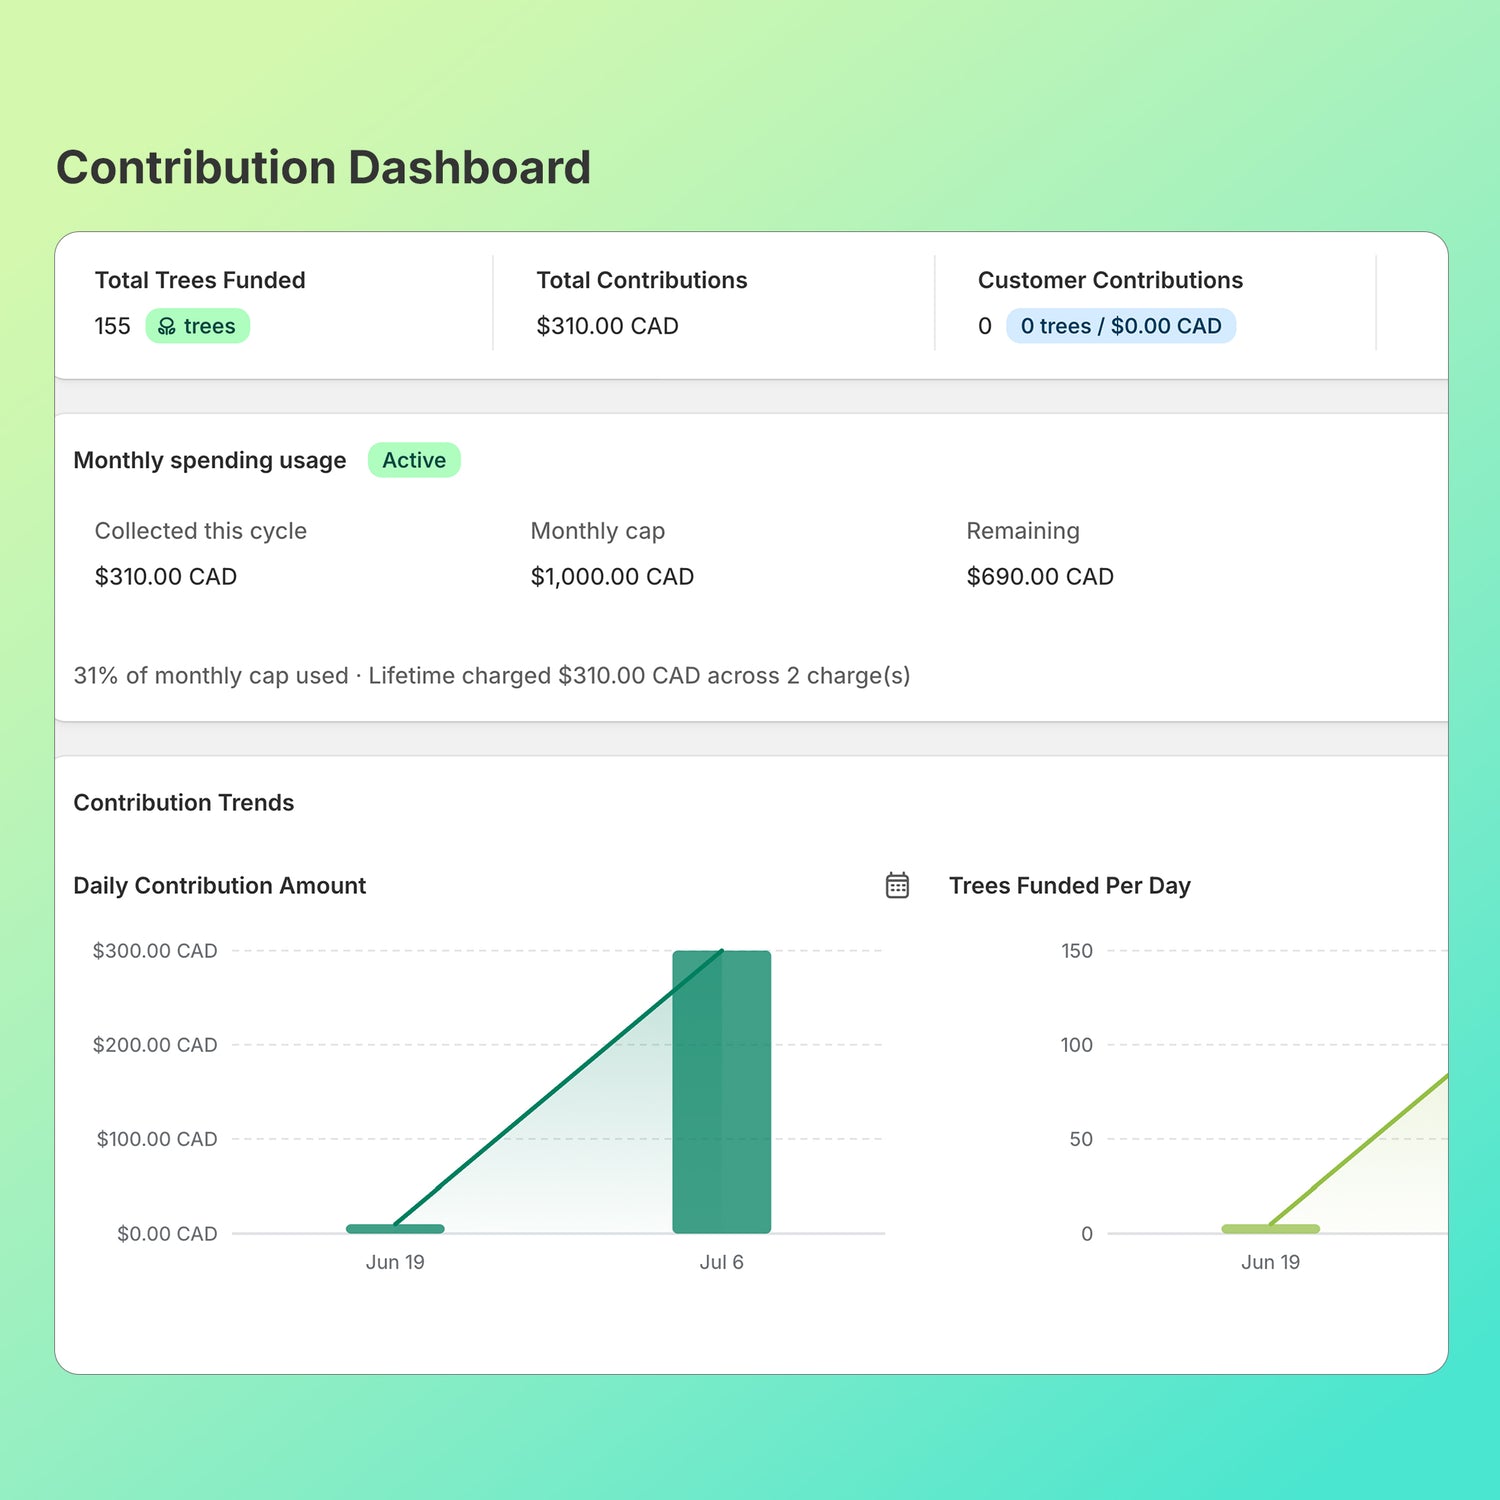Click the 31% of monthly cap used text
1500x1500 pixels.
coord(211,676)
